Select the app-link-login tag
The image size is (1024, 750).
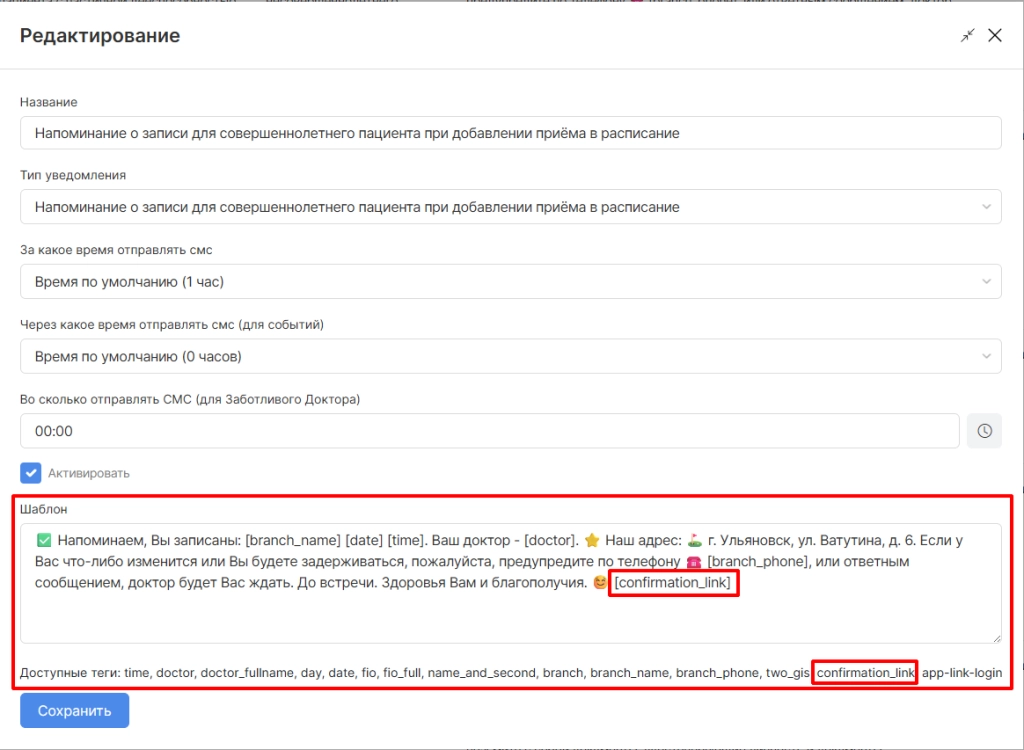(x=961, y=673)
